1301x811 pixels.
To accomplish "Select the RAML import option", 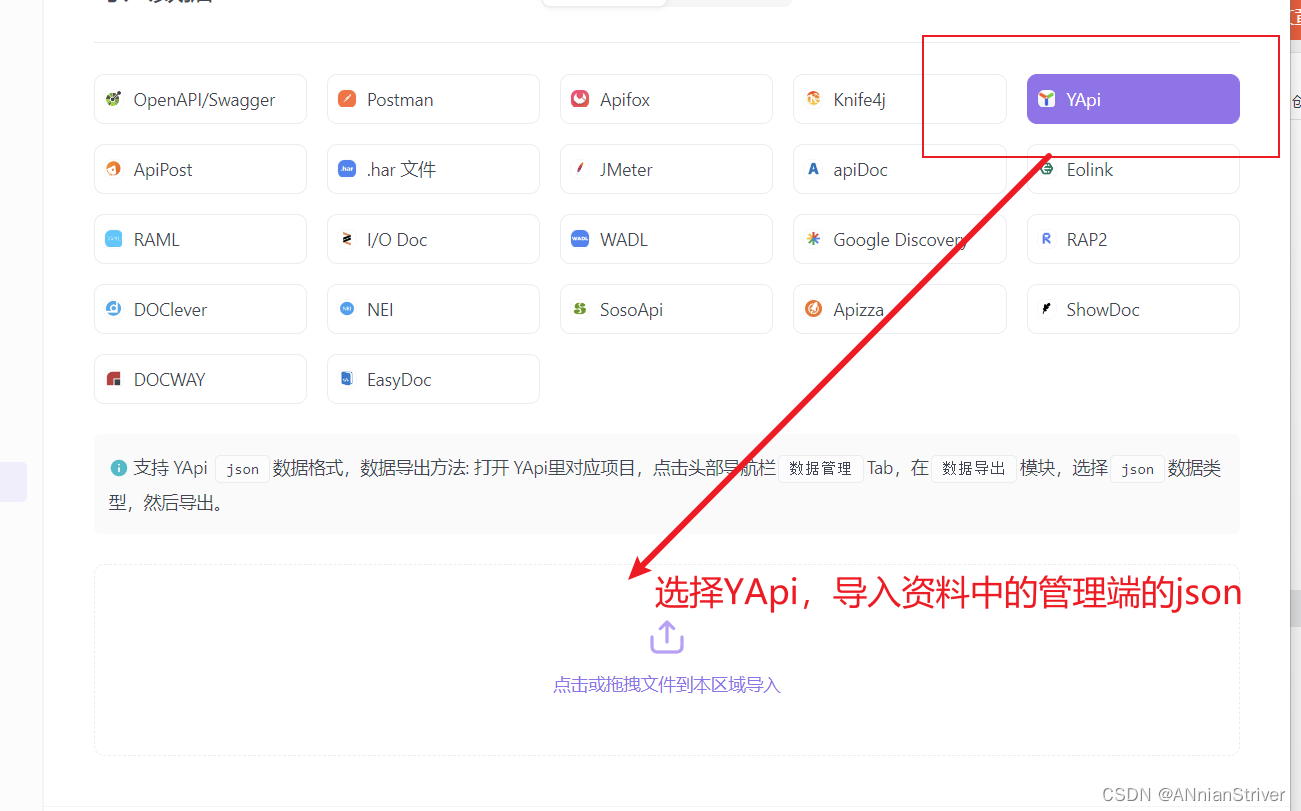I will [x=199, y=239].
